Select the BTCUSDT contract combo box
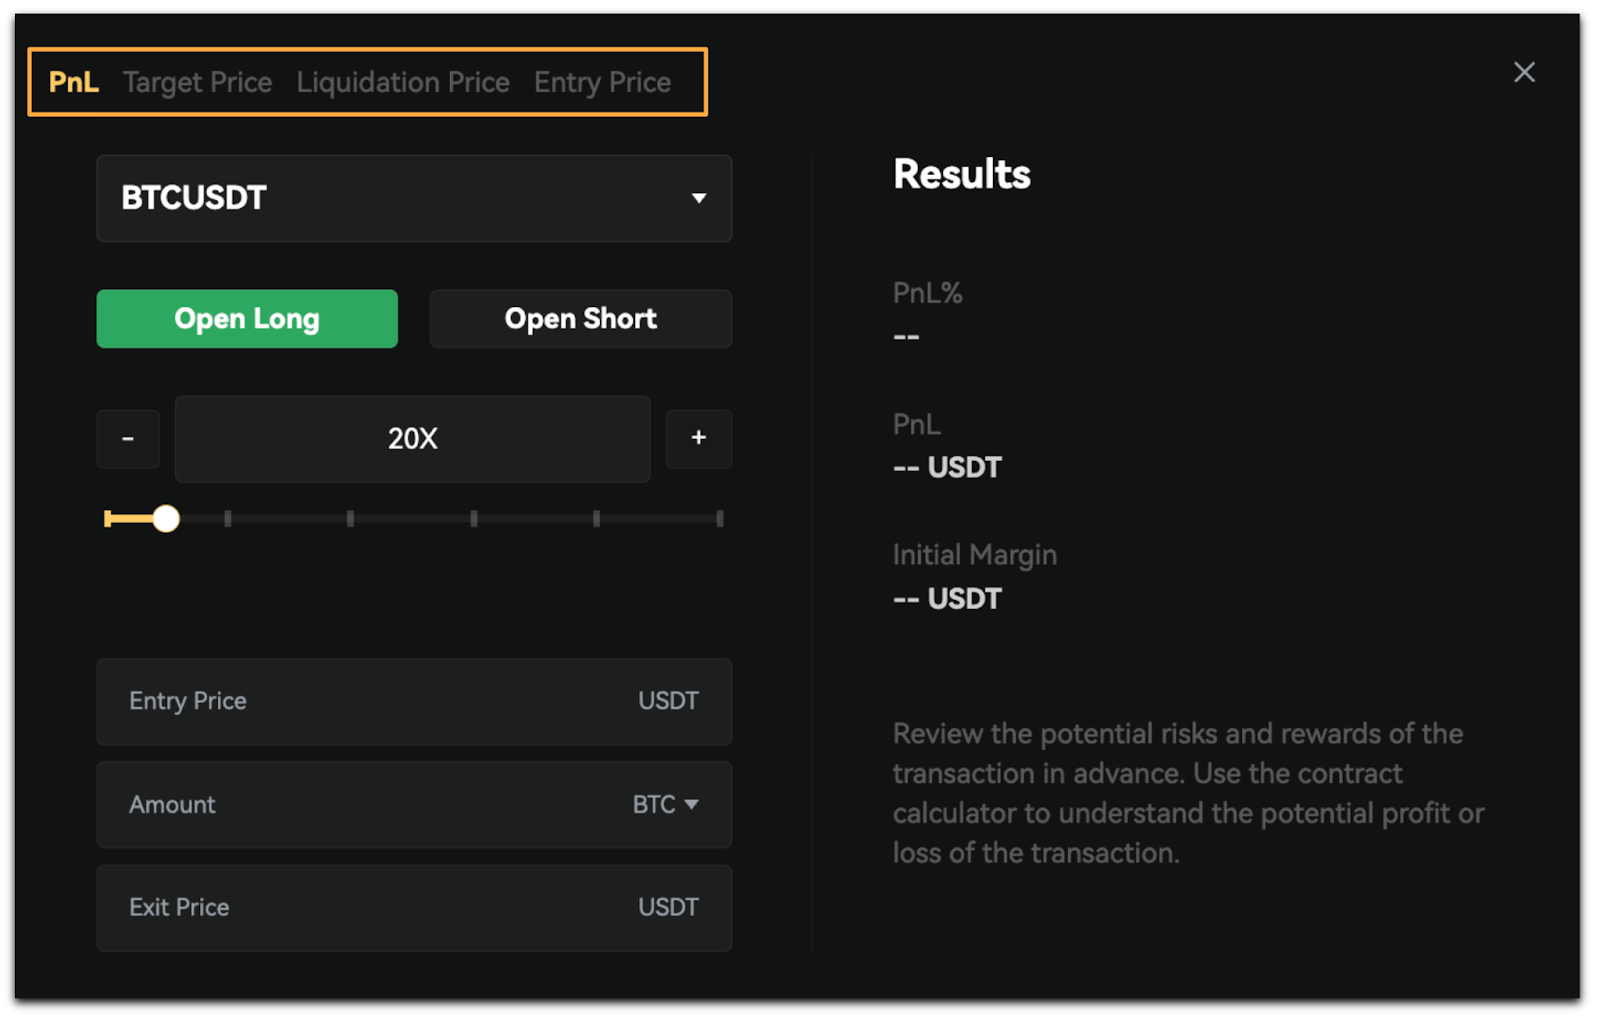The height and width of the screenshot is (1021, 1600). coord(414,198)
